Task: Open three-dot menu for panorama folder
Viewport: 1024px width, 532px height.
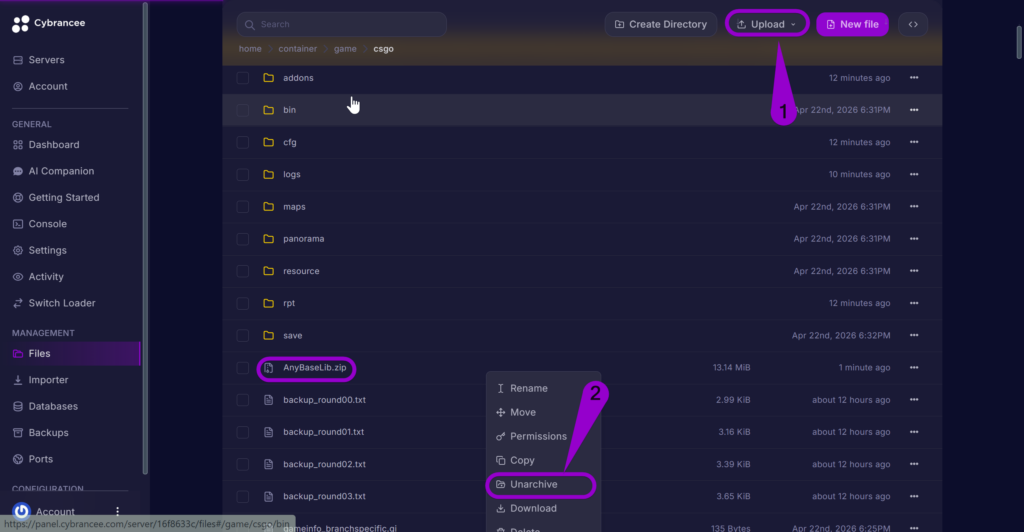Action: [914, 239]
